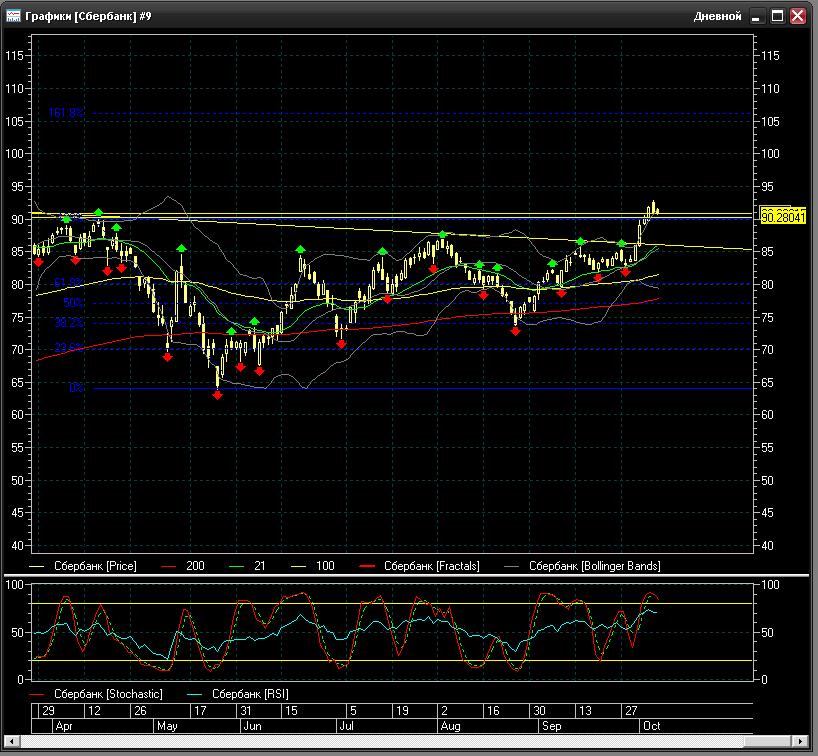Click the Jul month label on the time axis
818x756 pixels.
(x=346, y=726)
